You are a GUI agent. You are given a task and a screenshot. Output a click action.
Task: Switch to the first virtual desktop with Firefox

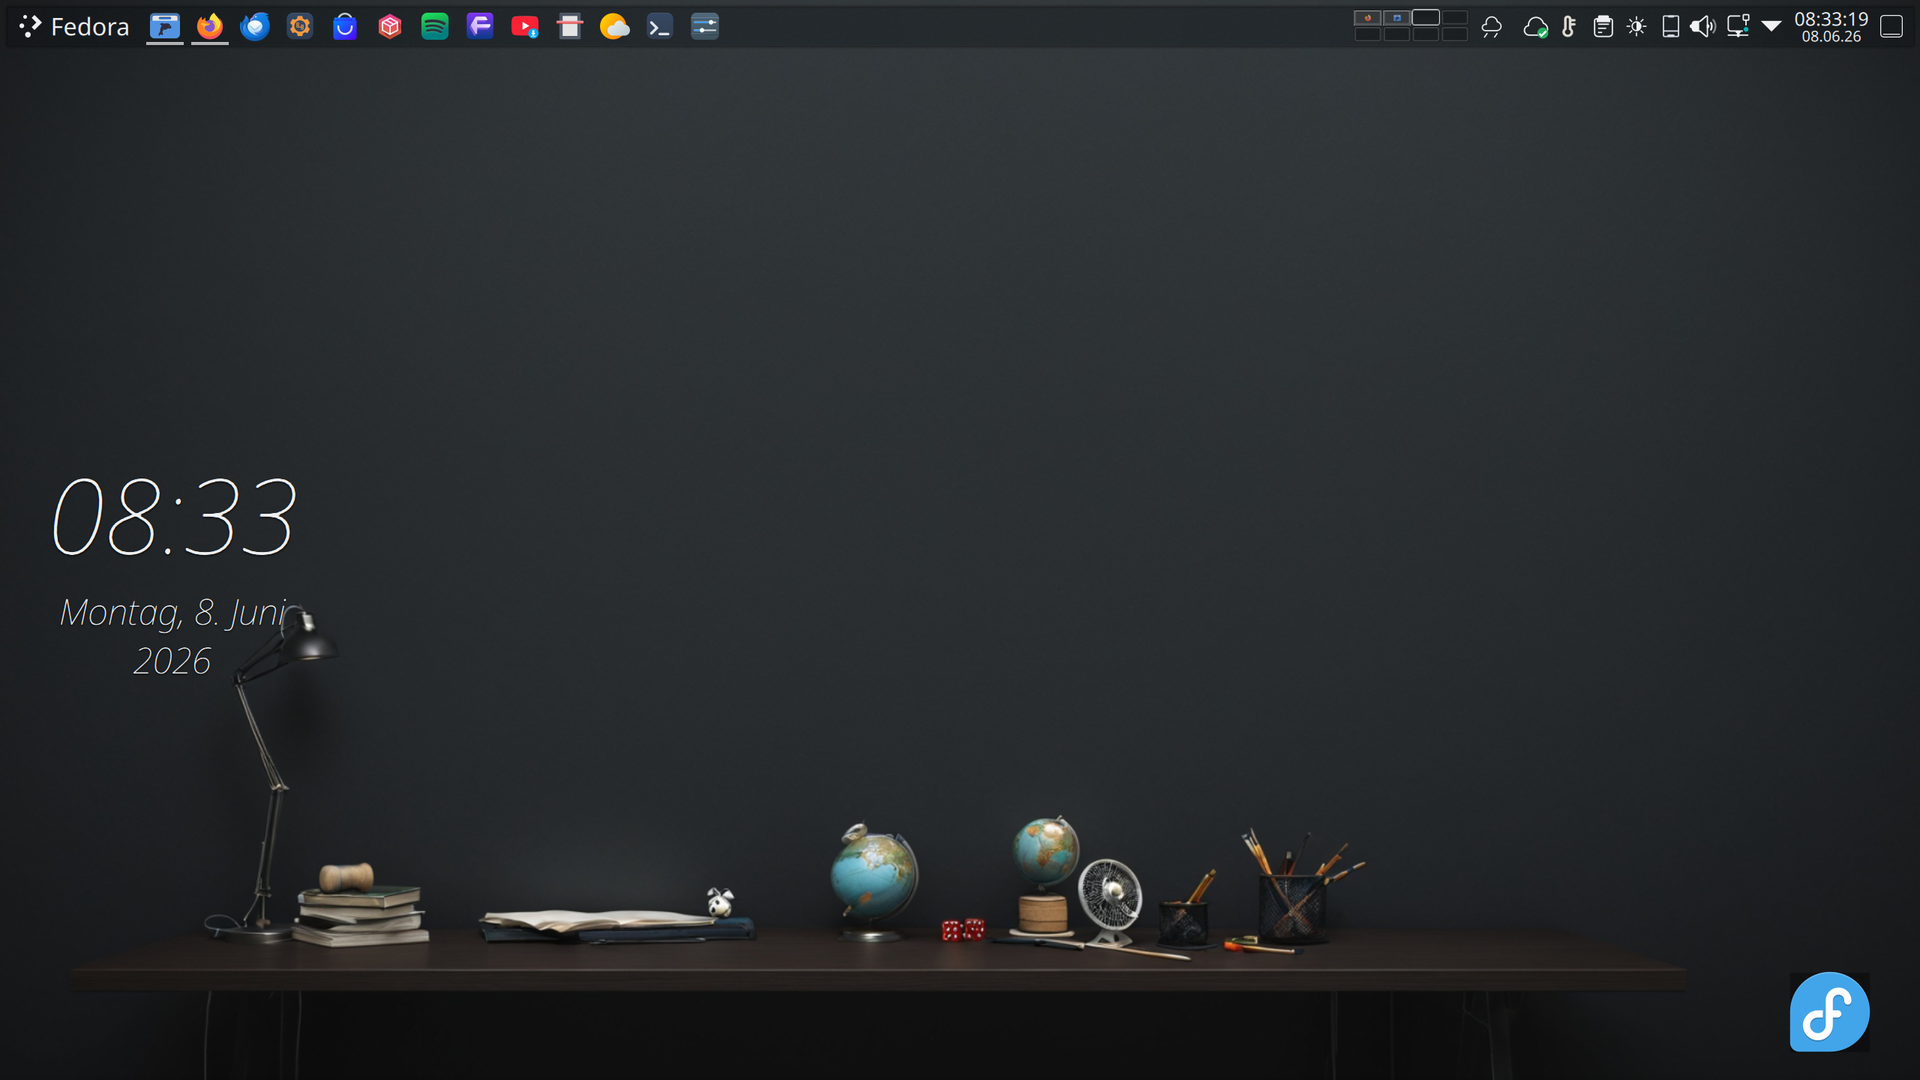click(x=1368, y=18)
